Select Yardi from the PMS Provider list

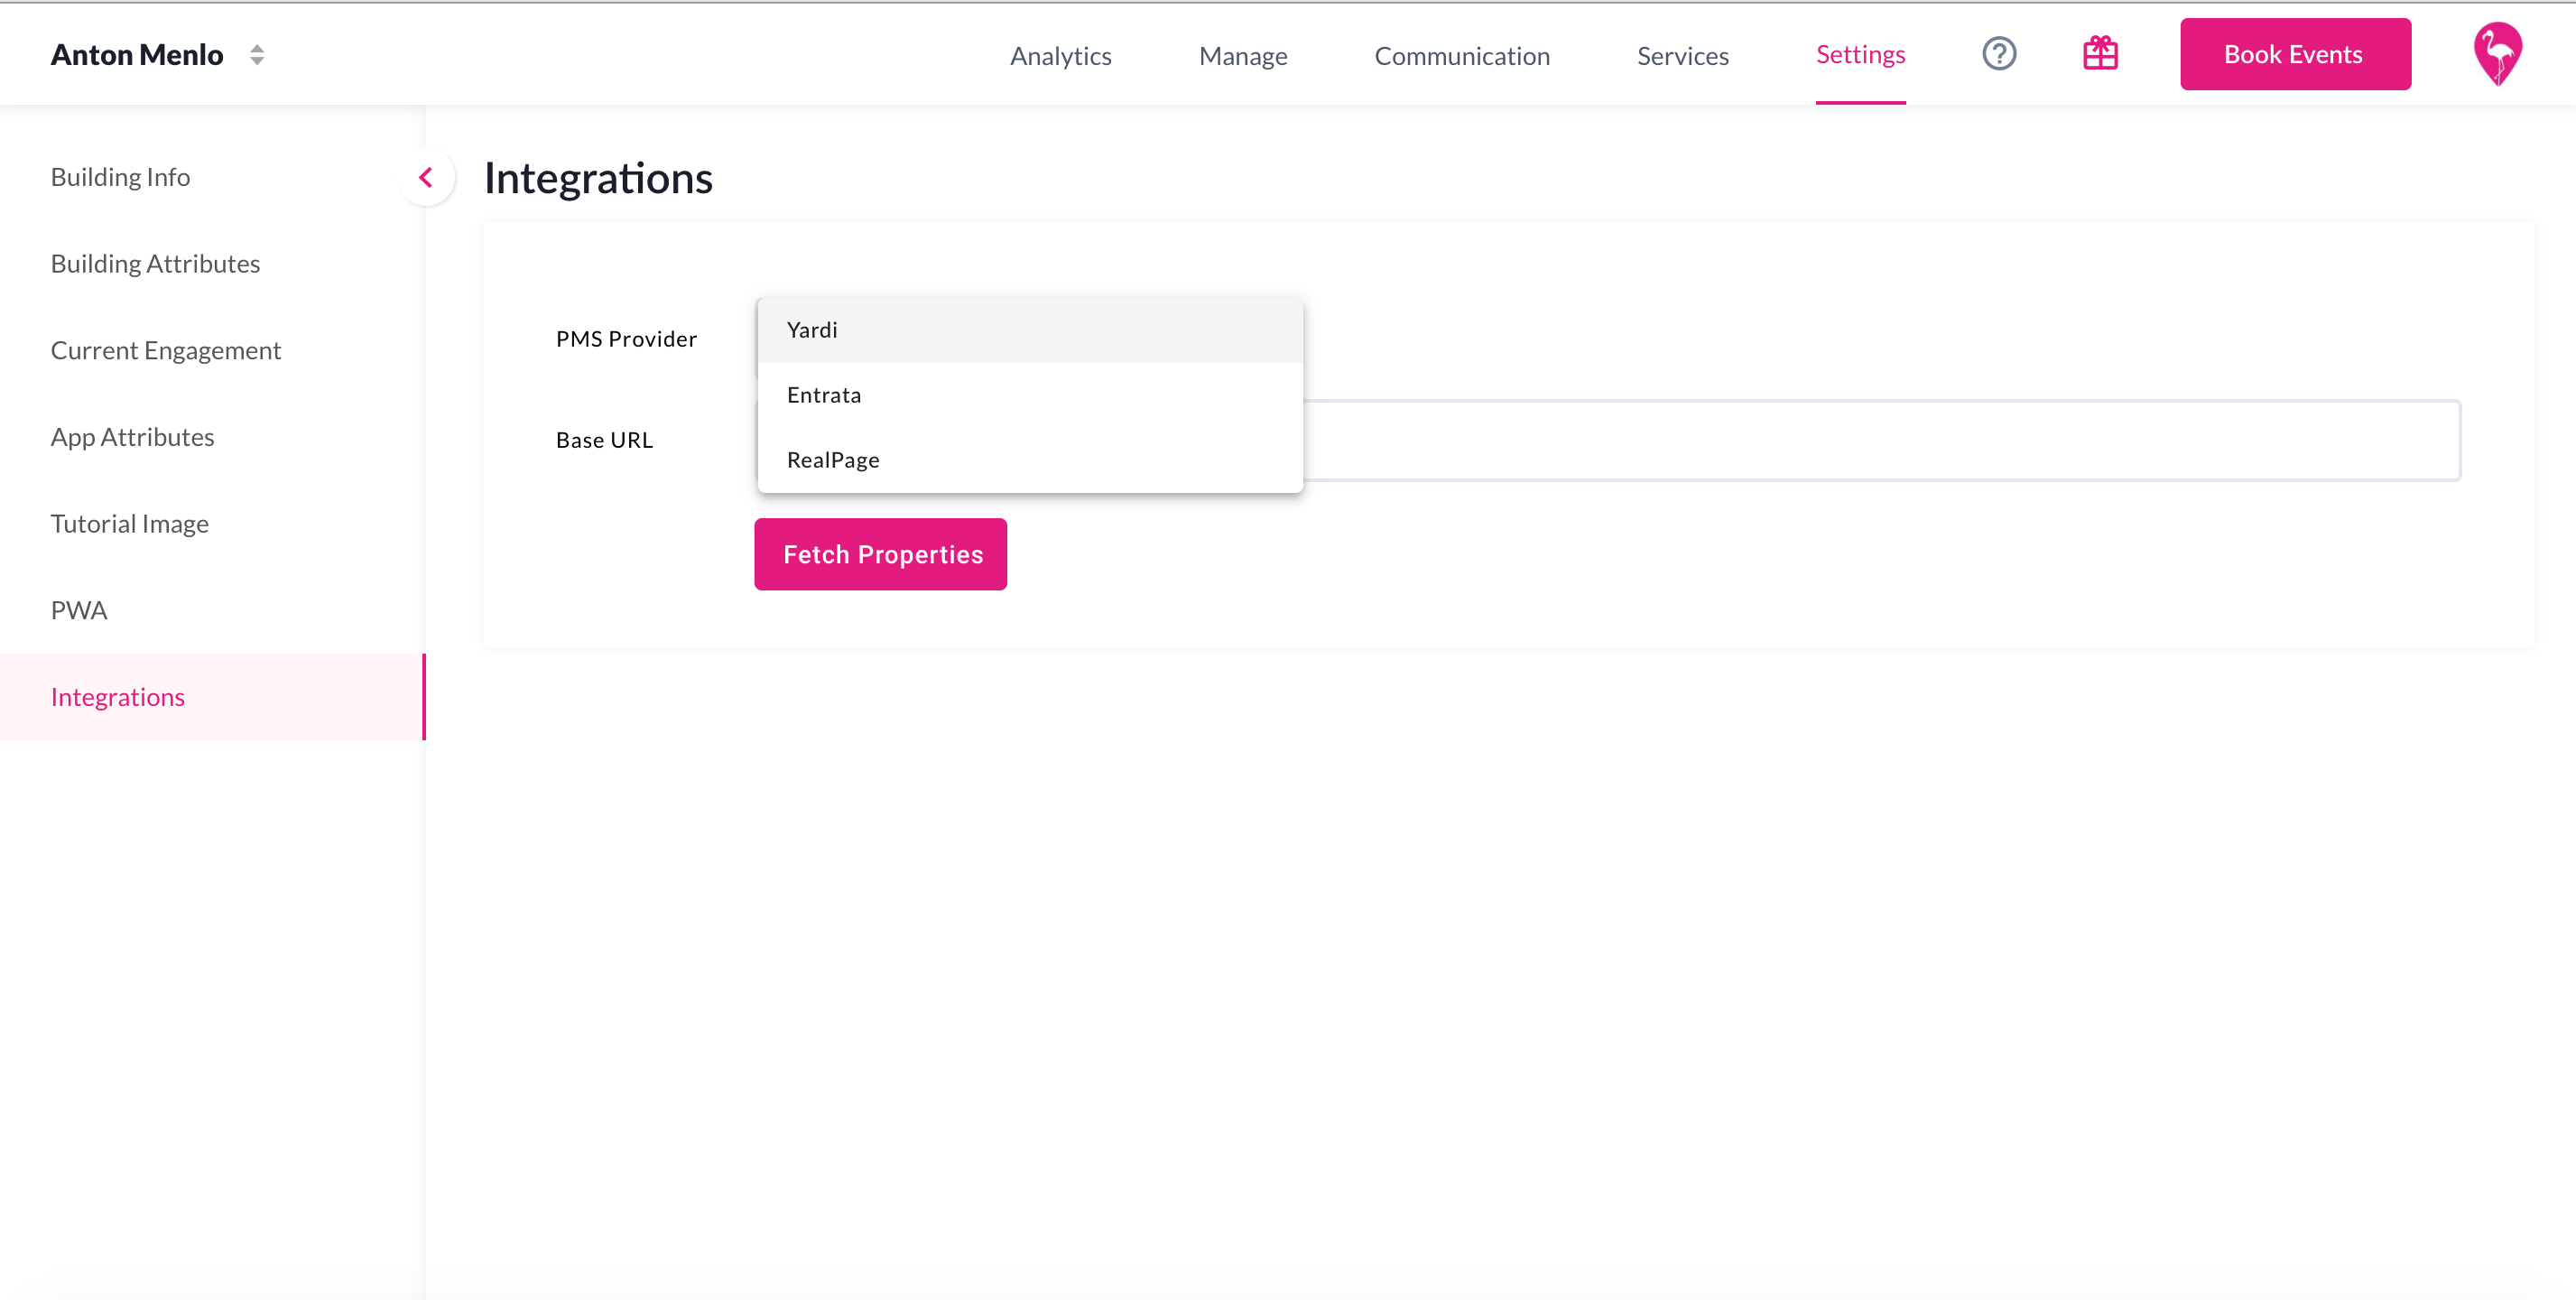[x=1030, y=330]
